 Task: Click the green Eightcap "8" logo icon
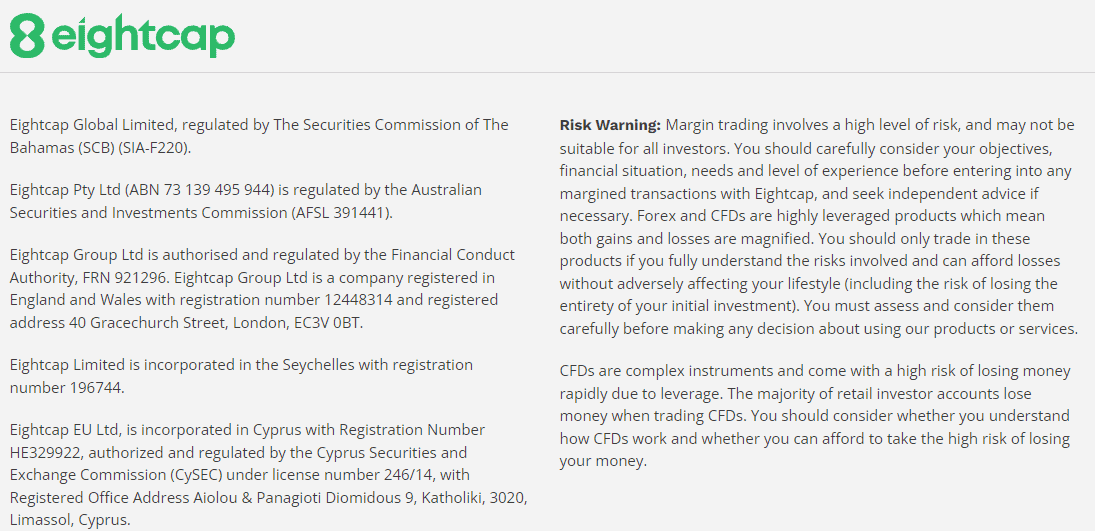(x=27, y=35)
